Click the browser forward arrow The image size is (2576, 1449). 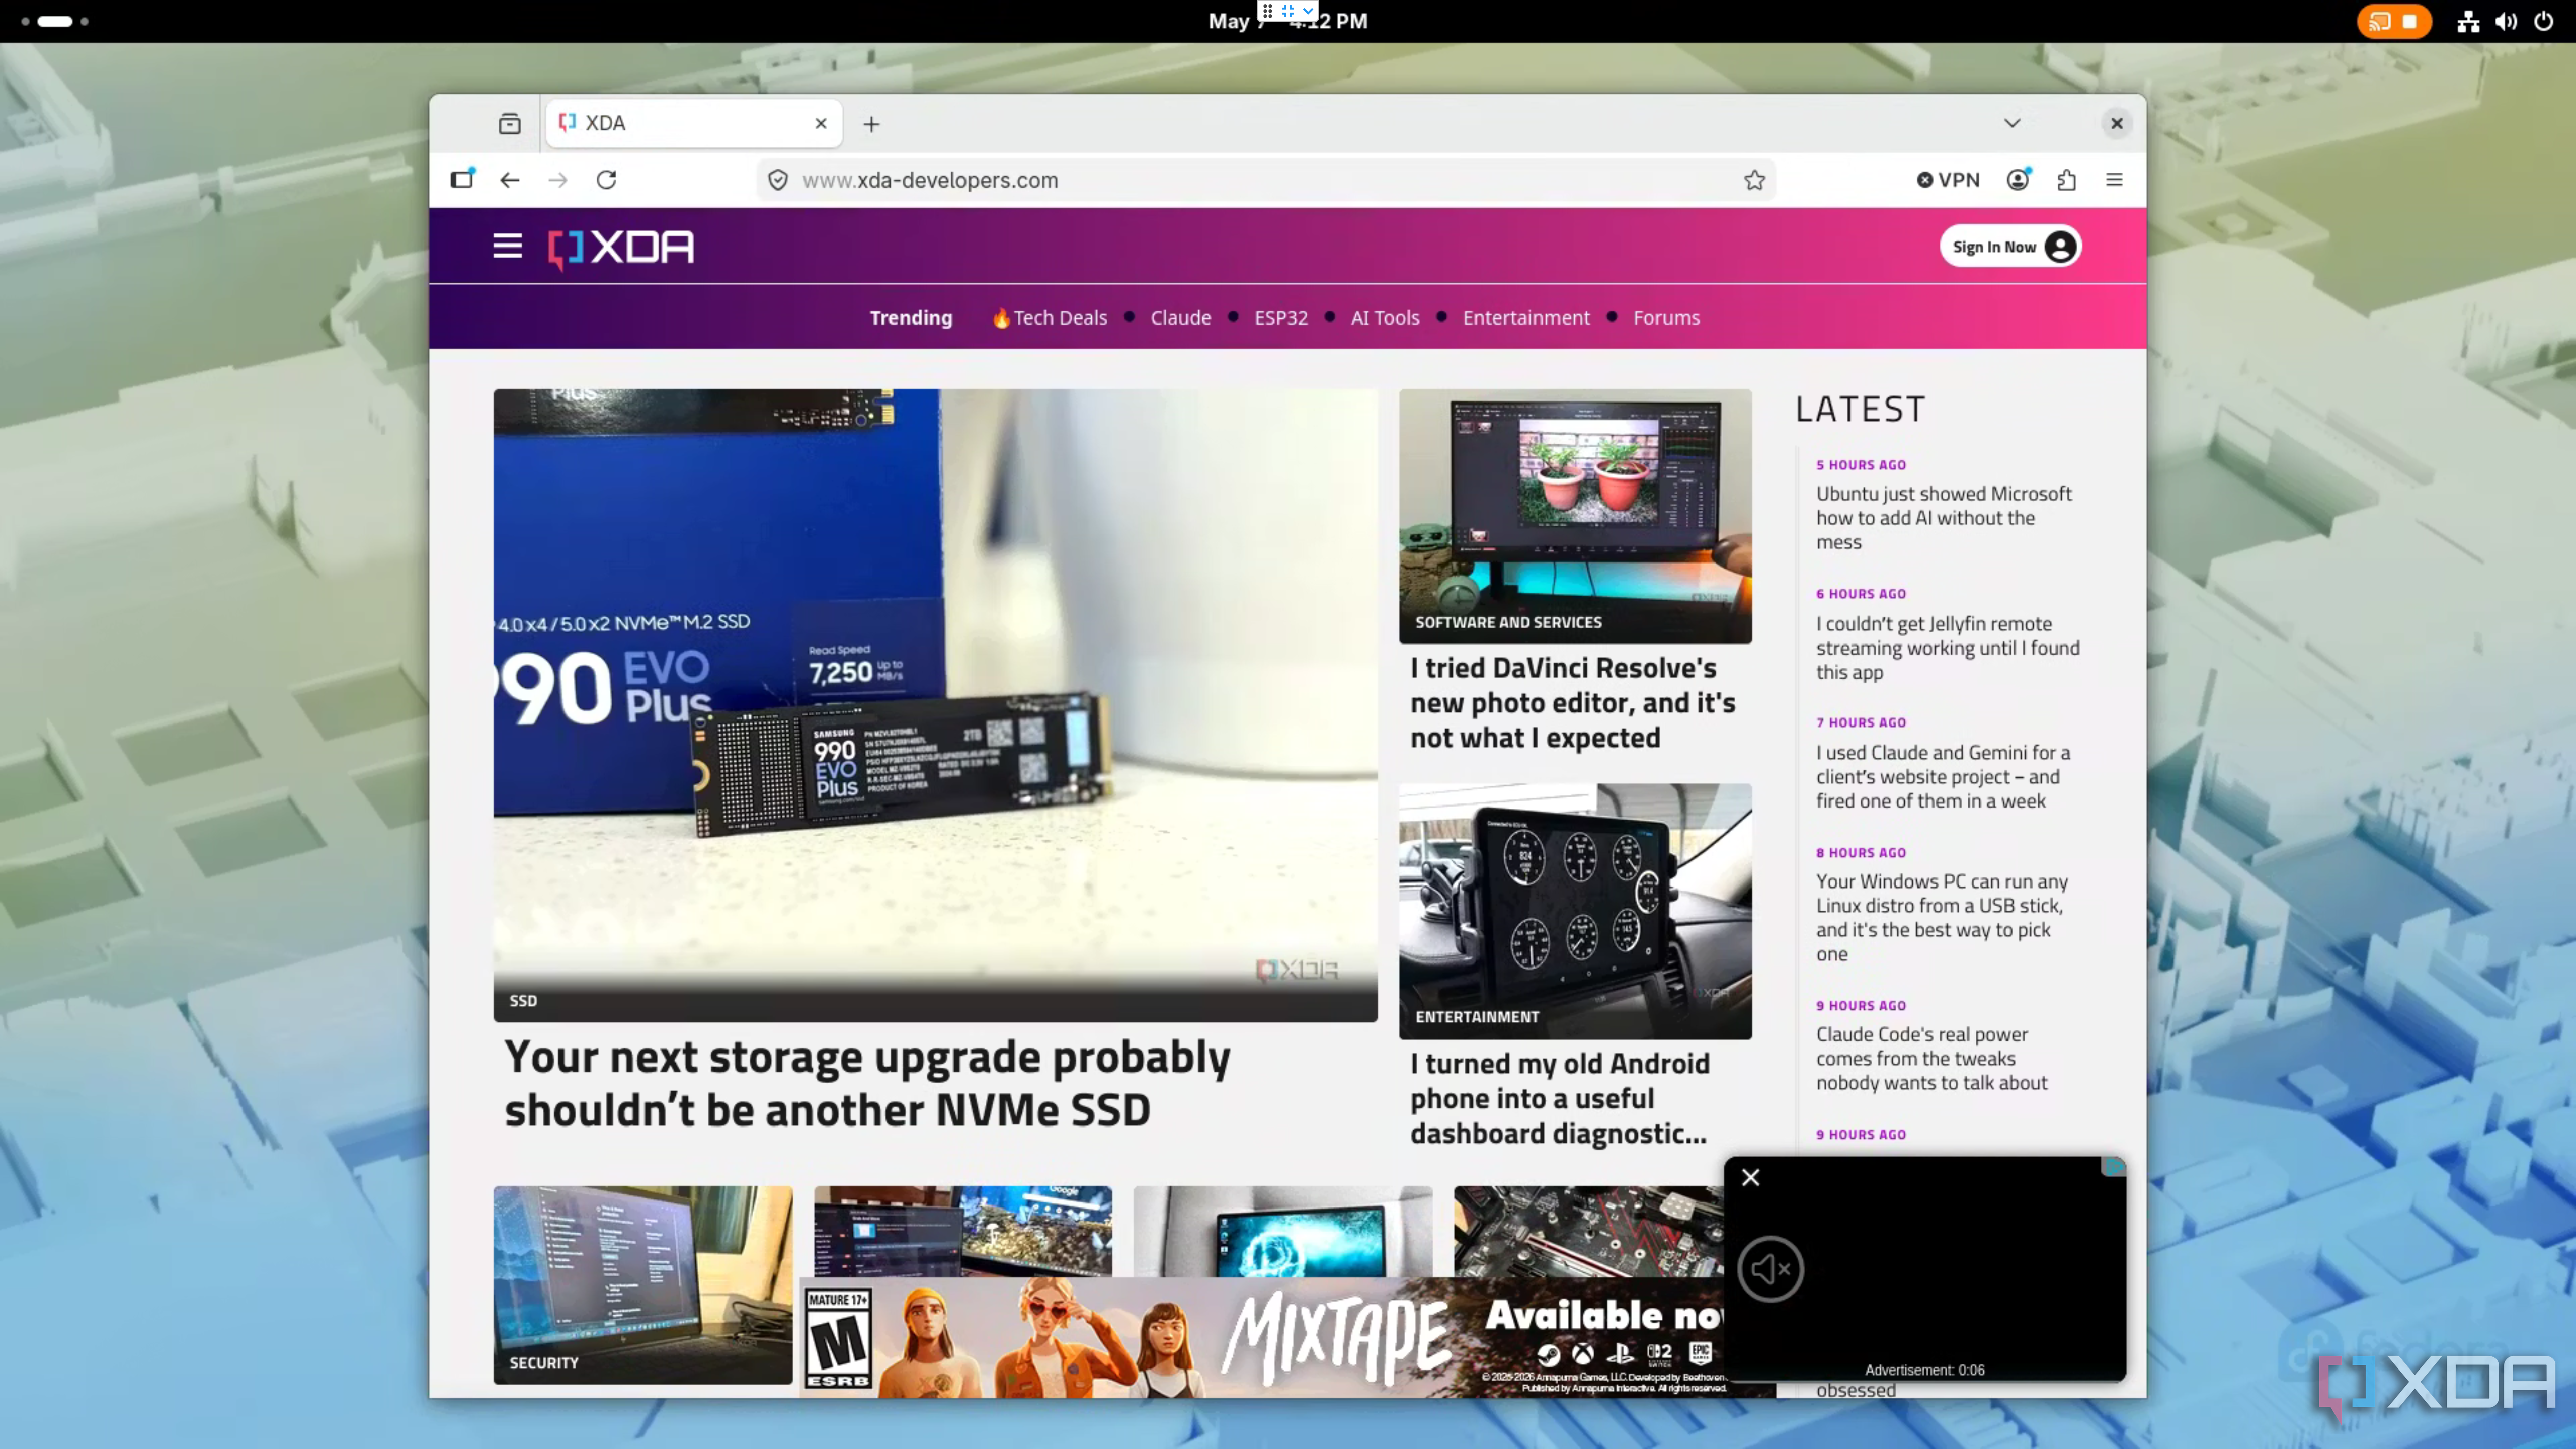pos(558,180)
